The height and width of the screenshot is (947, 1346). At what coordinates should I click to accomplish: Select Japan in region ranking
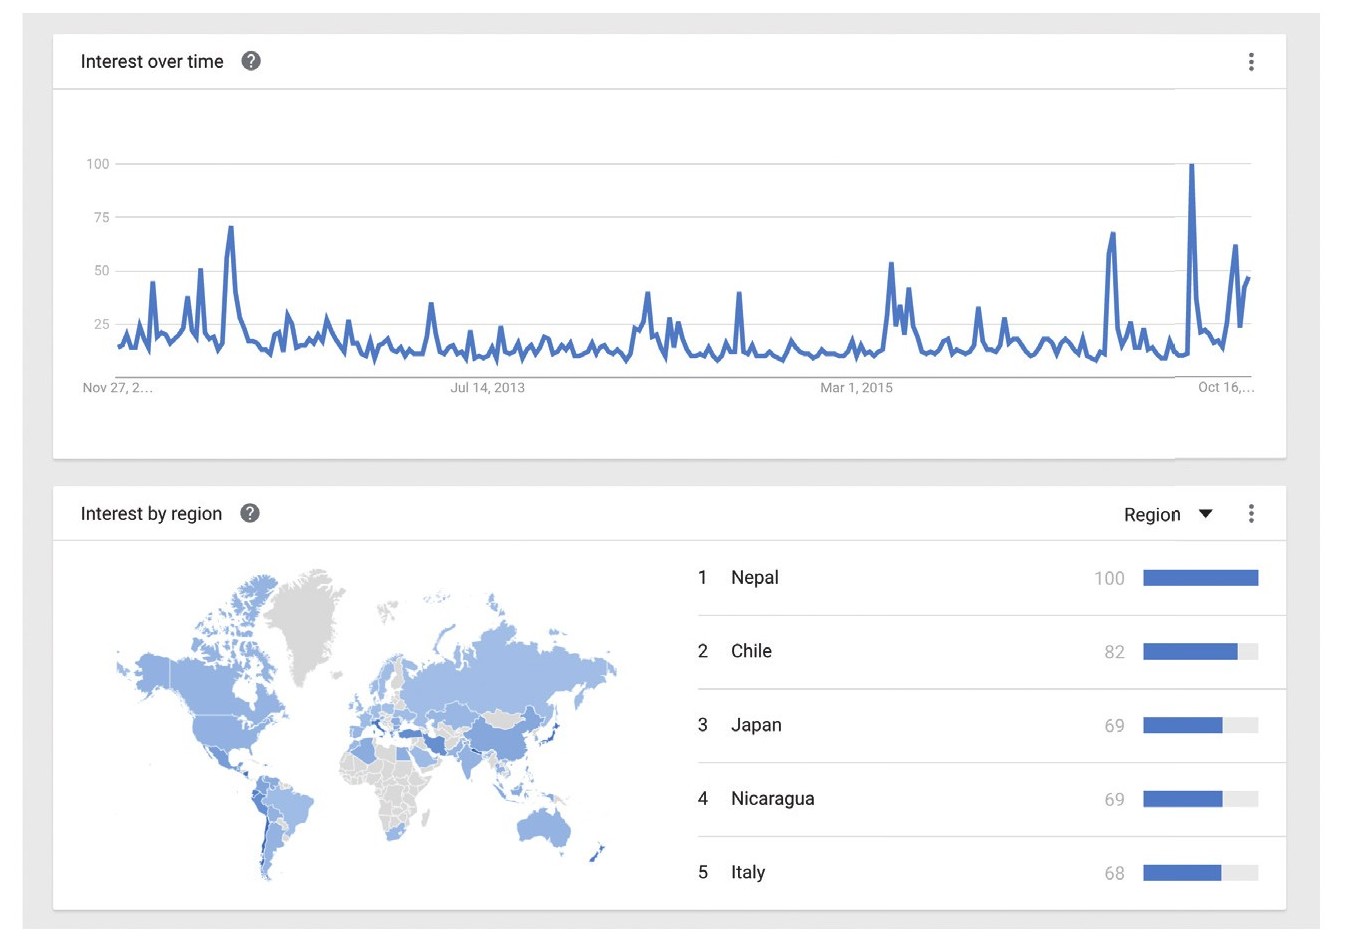756,725
